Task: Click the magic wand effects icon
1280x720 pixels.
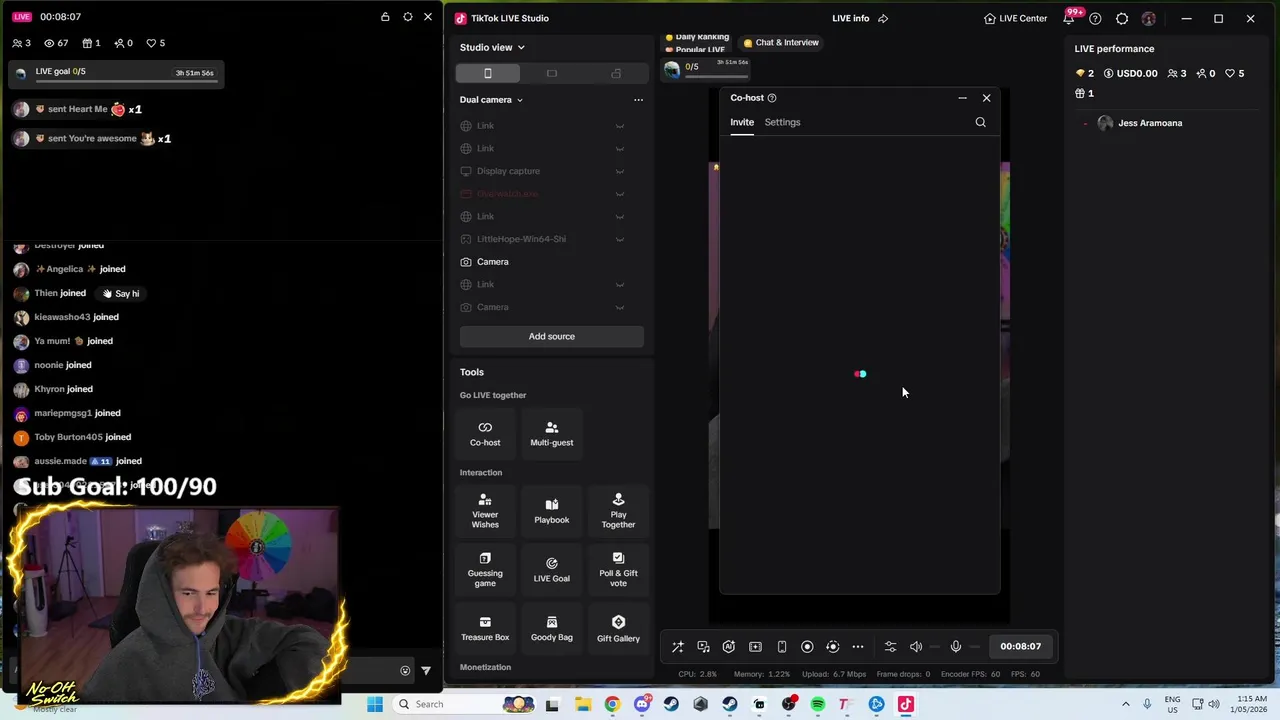Action: coord(677,647)
